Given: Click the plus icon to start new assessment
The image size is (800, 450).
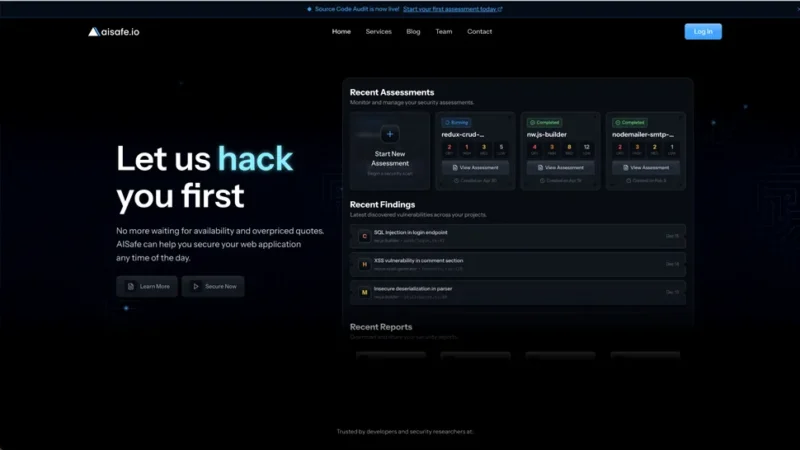Looking at the screenshot, I should (390, 134).
